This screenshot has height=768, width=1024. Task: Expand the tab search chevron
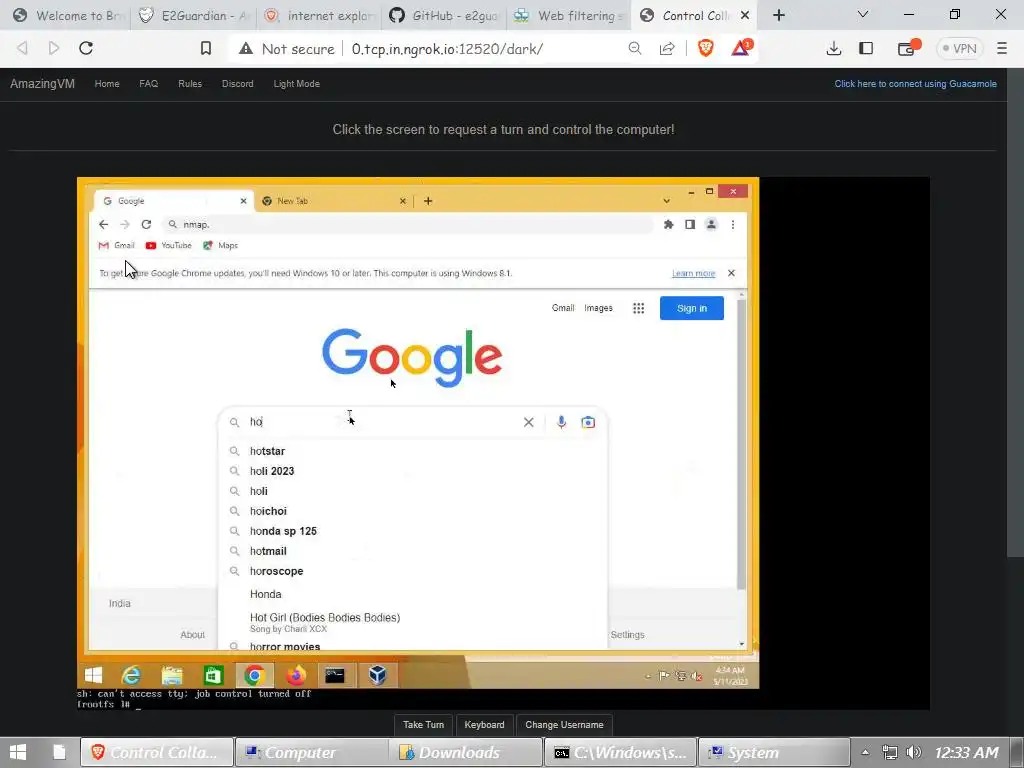863,14
